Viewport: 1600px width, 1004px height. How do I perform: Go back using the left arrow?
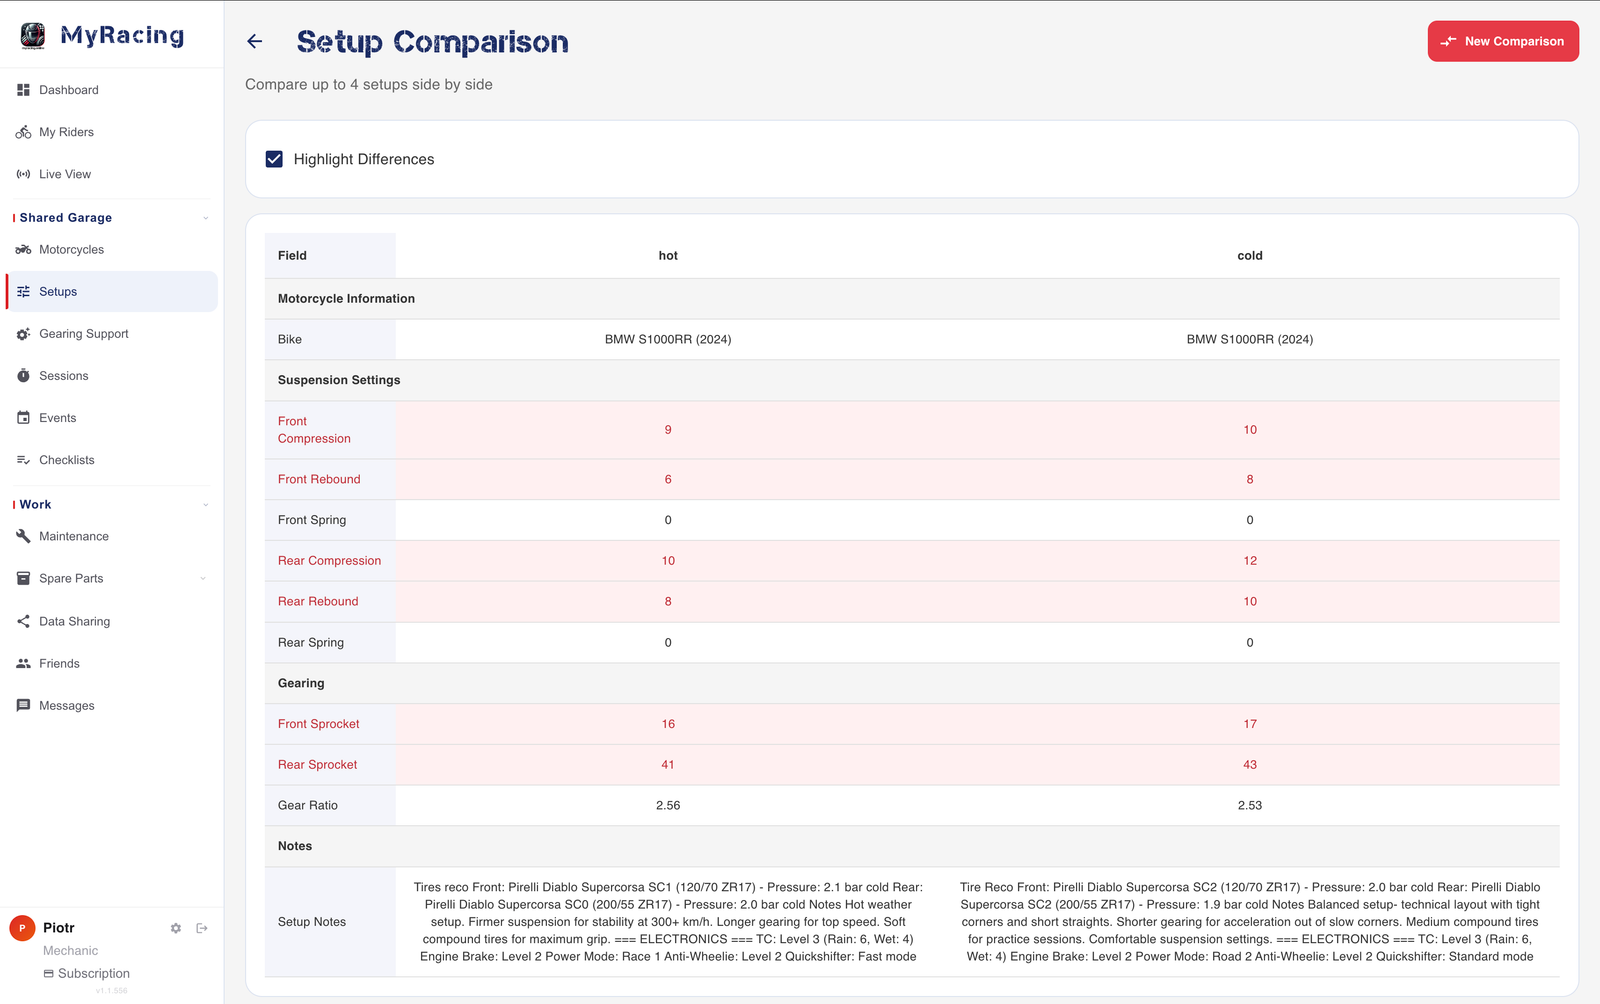point(255,41)
